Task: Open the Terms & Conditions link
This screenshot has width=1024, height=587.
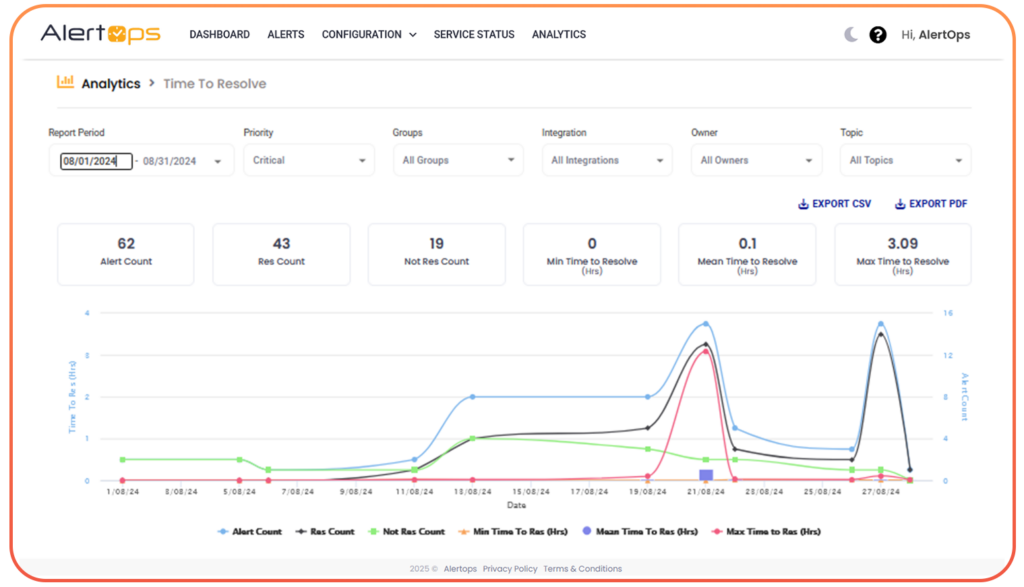Action: (x=581, y=568)
